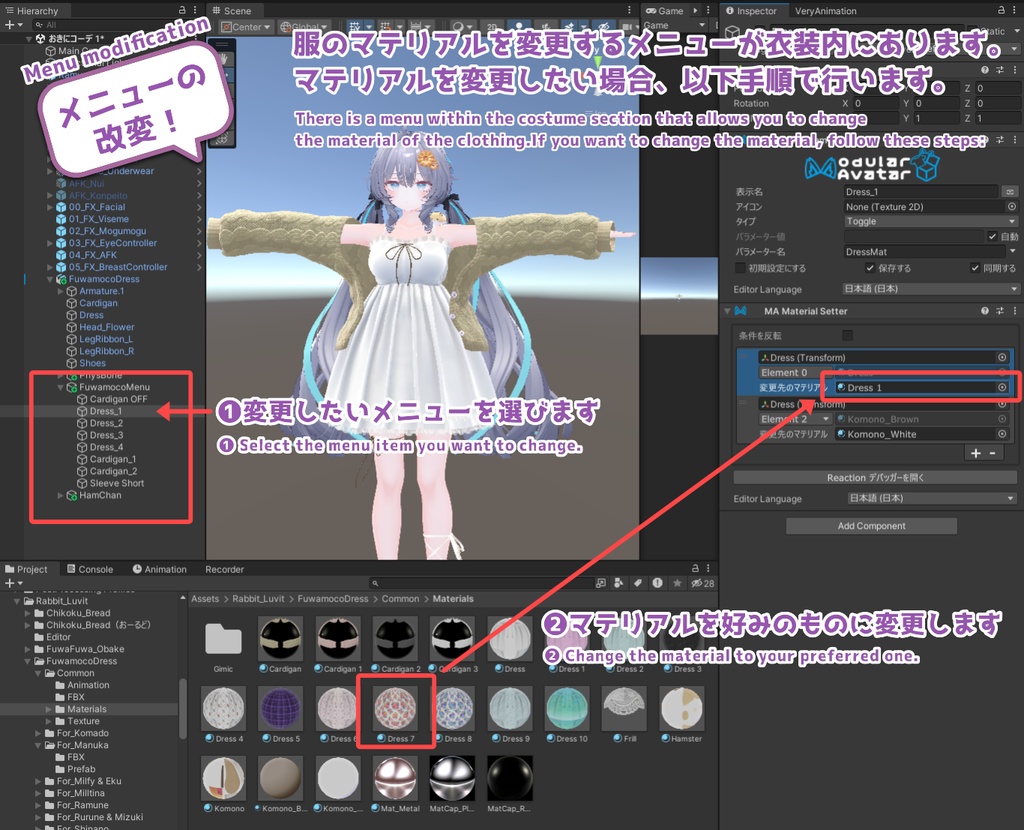Click Save search star icon in Project toolbar

click(677, 583)
